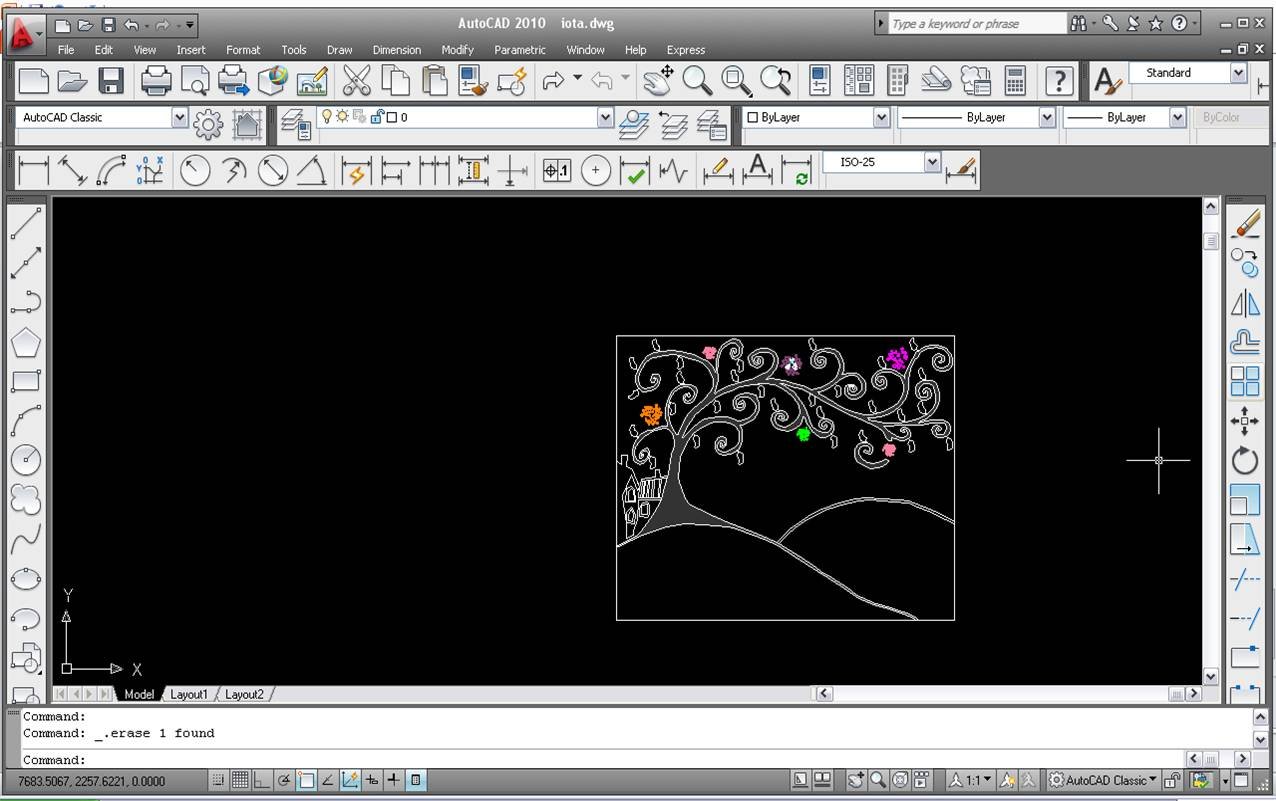Open the Draw menu
The width and height of the screenshot is (1276, 801).
click(340, 50)
